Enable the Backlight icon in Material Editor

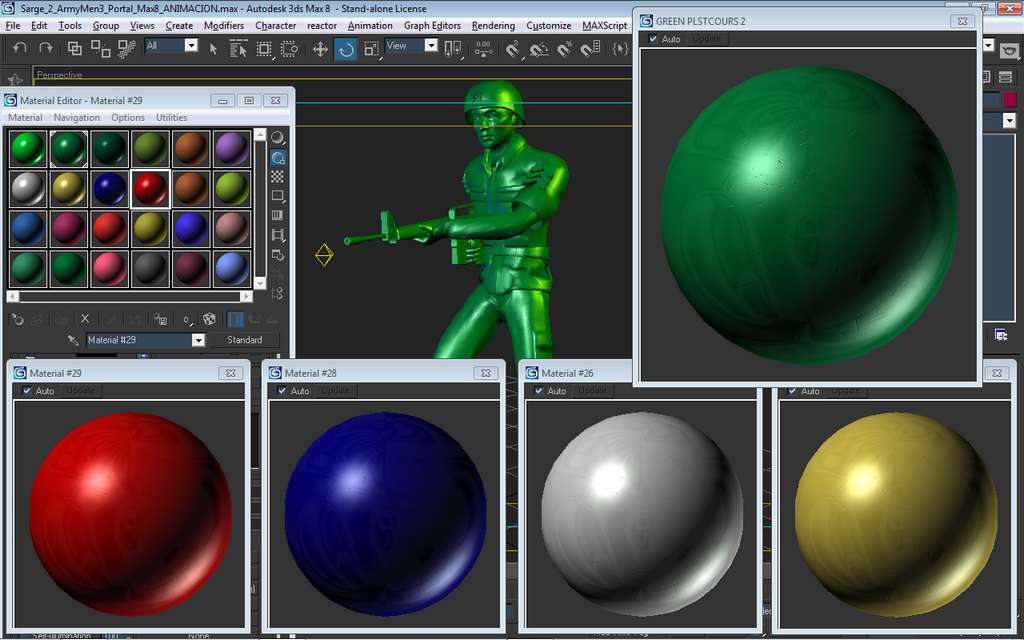click(x=278, y=158)
